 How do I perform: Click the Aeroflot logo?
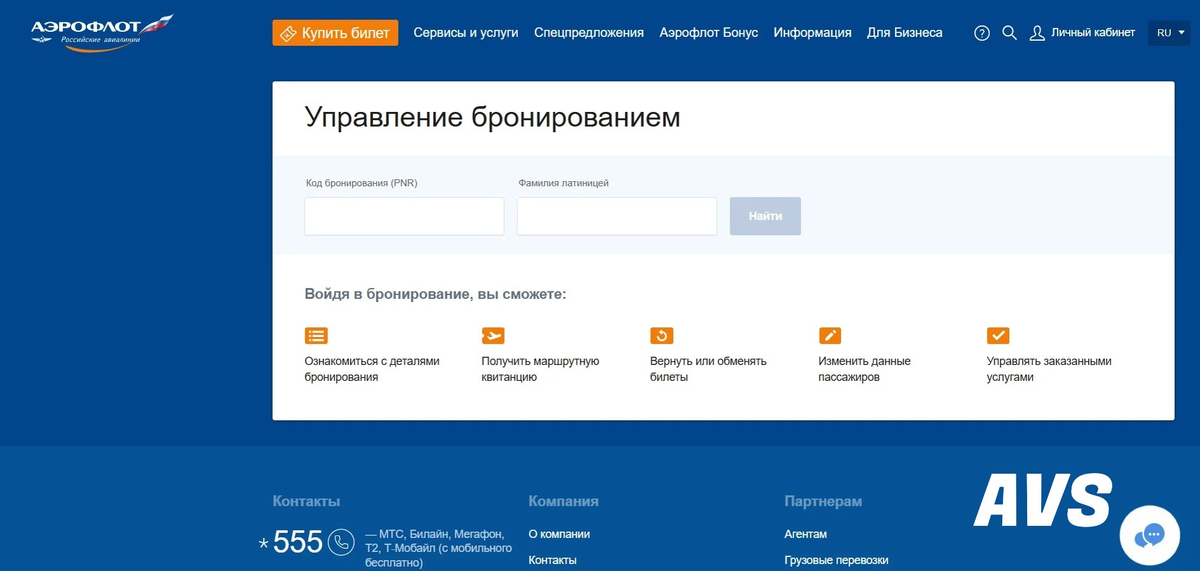click(102, 33)
